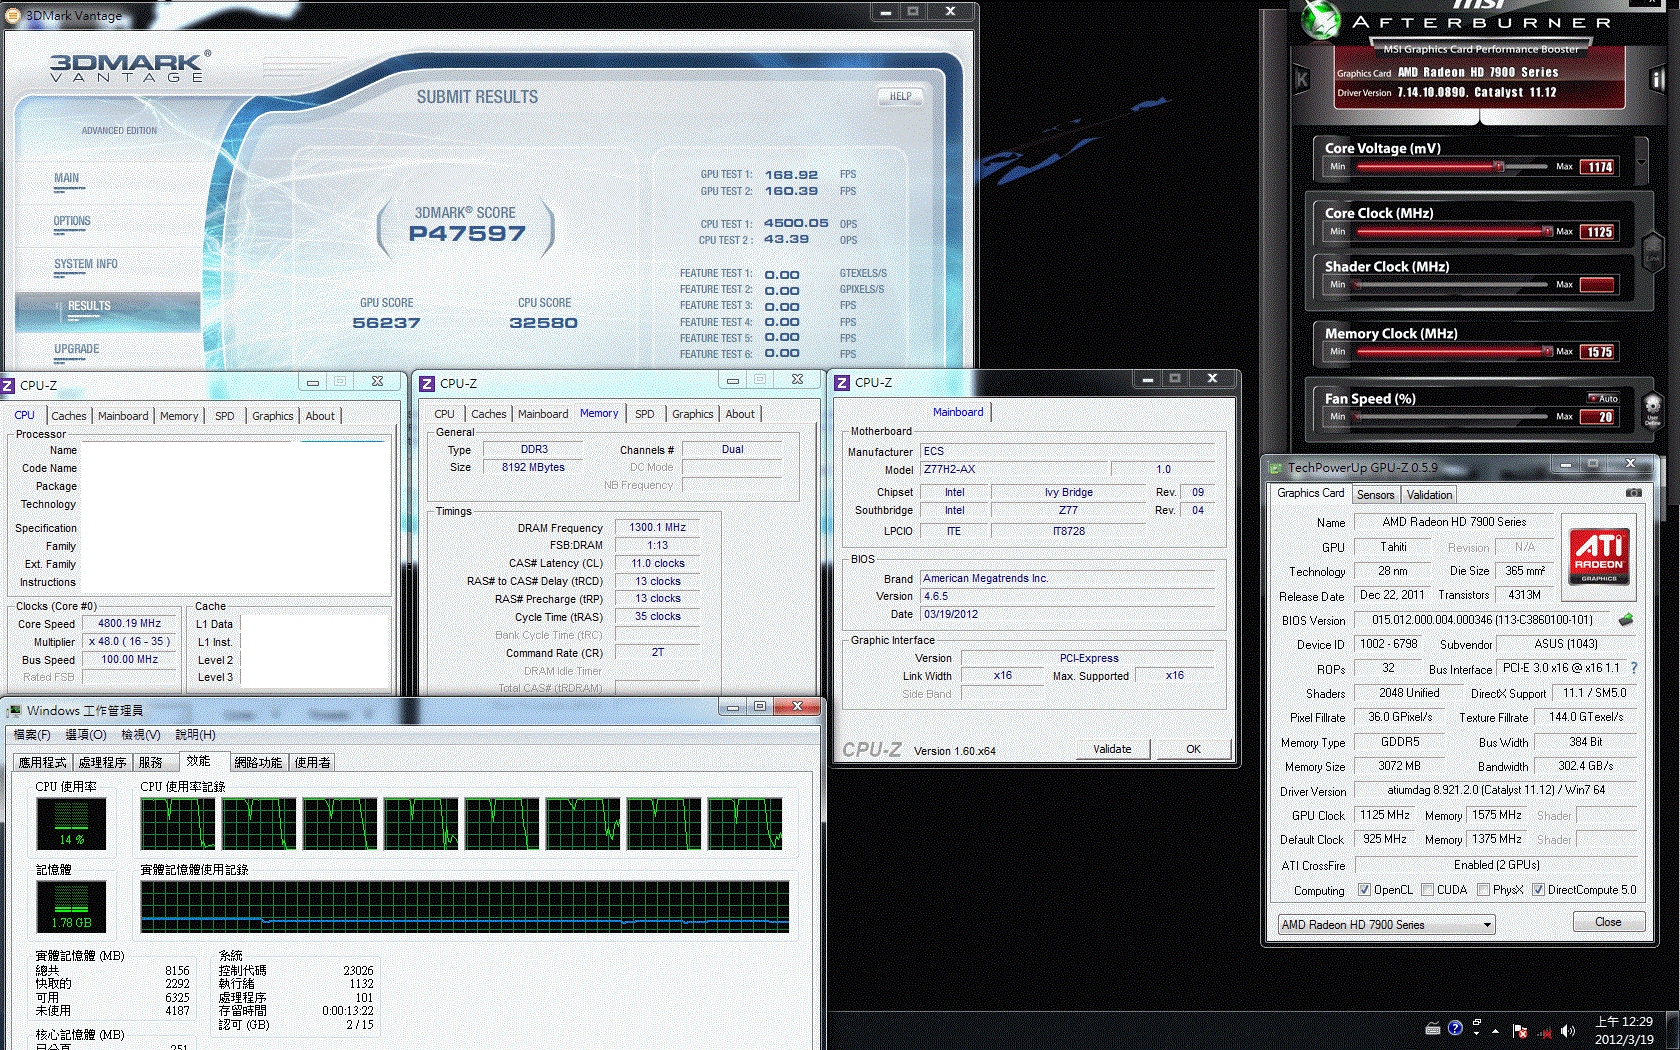Open the About tab in Memory CPU-Z window
This screenshot has height=1050, width=1680.
[740, 414]
